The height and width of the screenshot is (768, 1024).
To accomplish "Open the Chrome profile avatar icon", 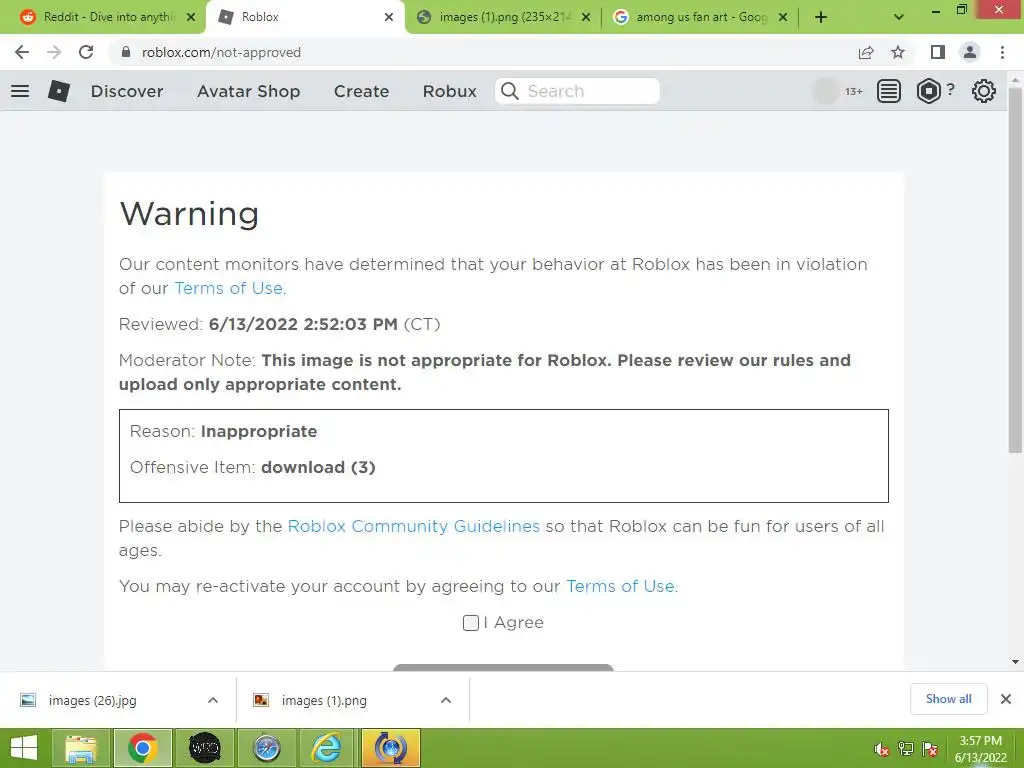I will tap(970, 52).
